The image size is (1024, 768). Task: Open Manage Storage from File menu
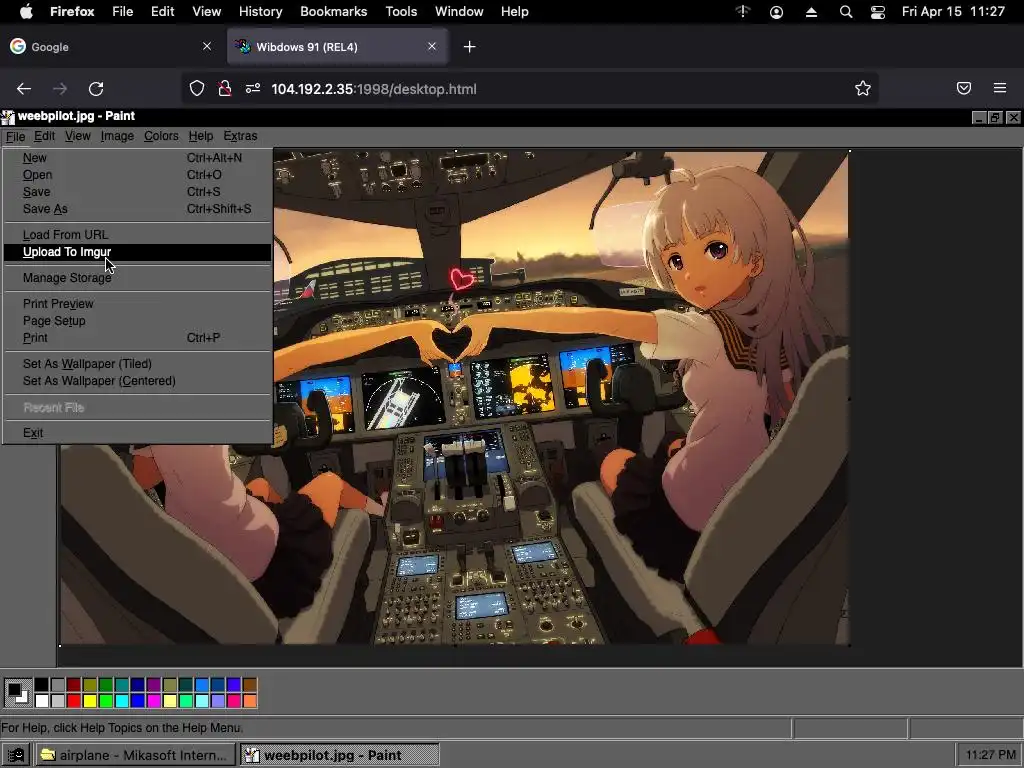click(137, 278)
